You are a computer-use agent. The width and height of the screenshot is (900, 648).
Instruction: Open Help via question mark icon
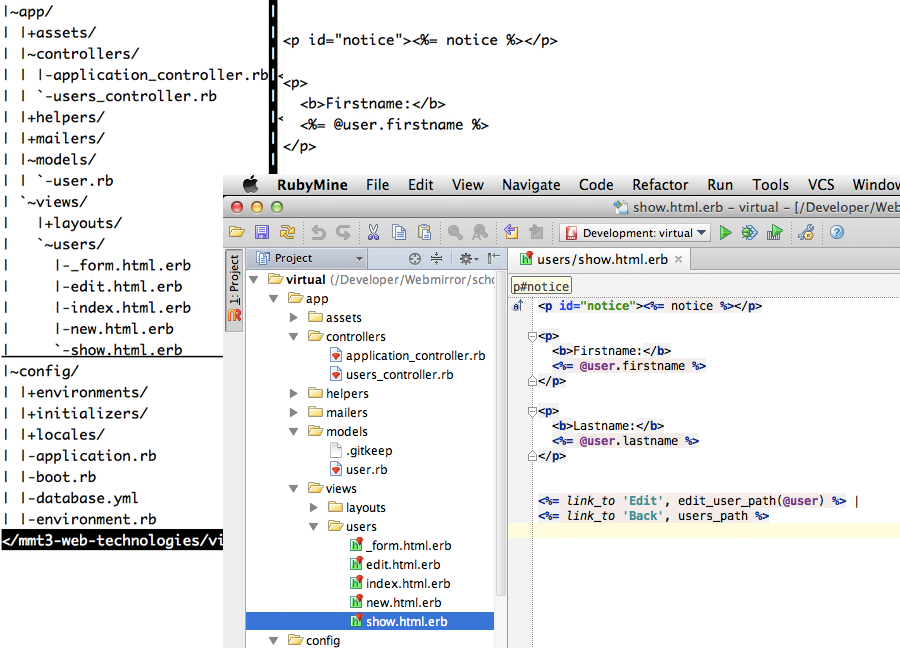(x=837, y=232)
